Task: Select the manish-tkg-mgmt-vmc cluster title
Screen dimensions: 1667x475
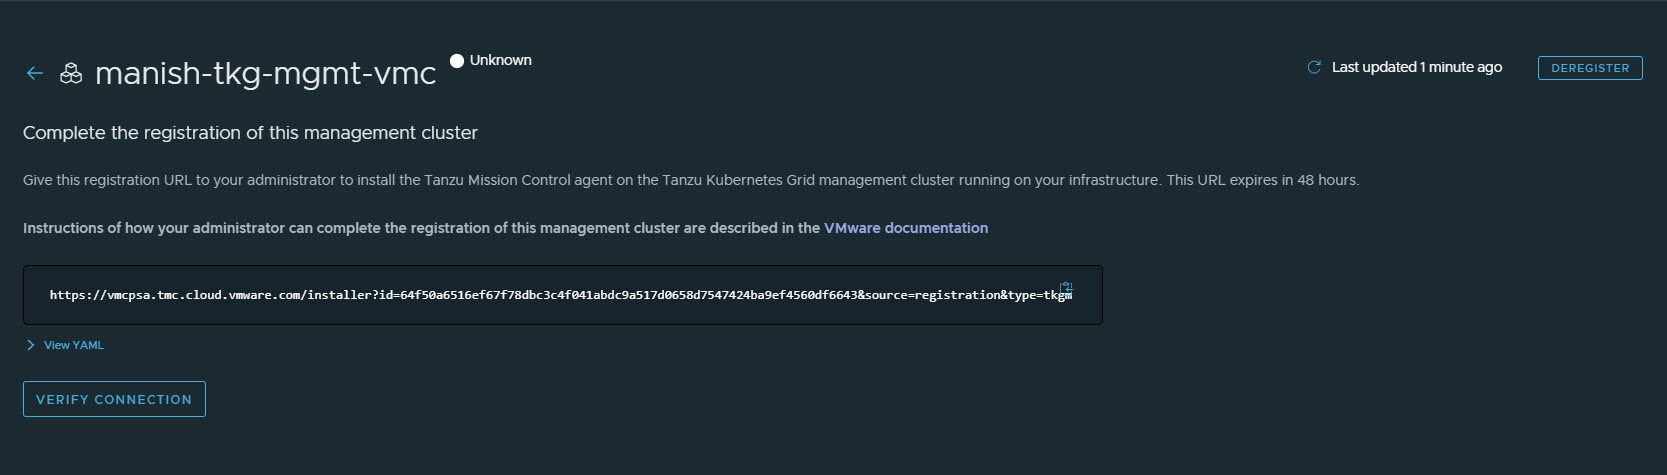Action: [x=265, y=73]
